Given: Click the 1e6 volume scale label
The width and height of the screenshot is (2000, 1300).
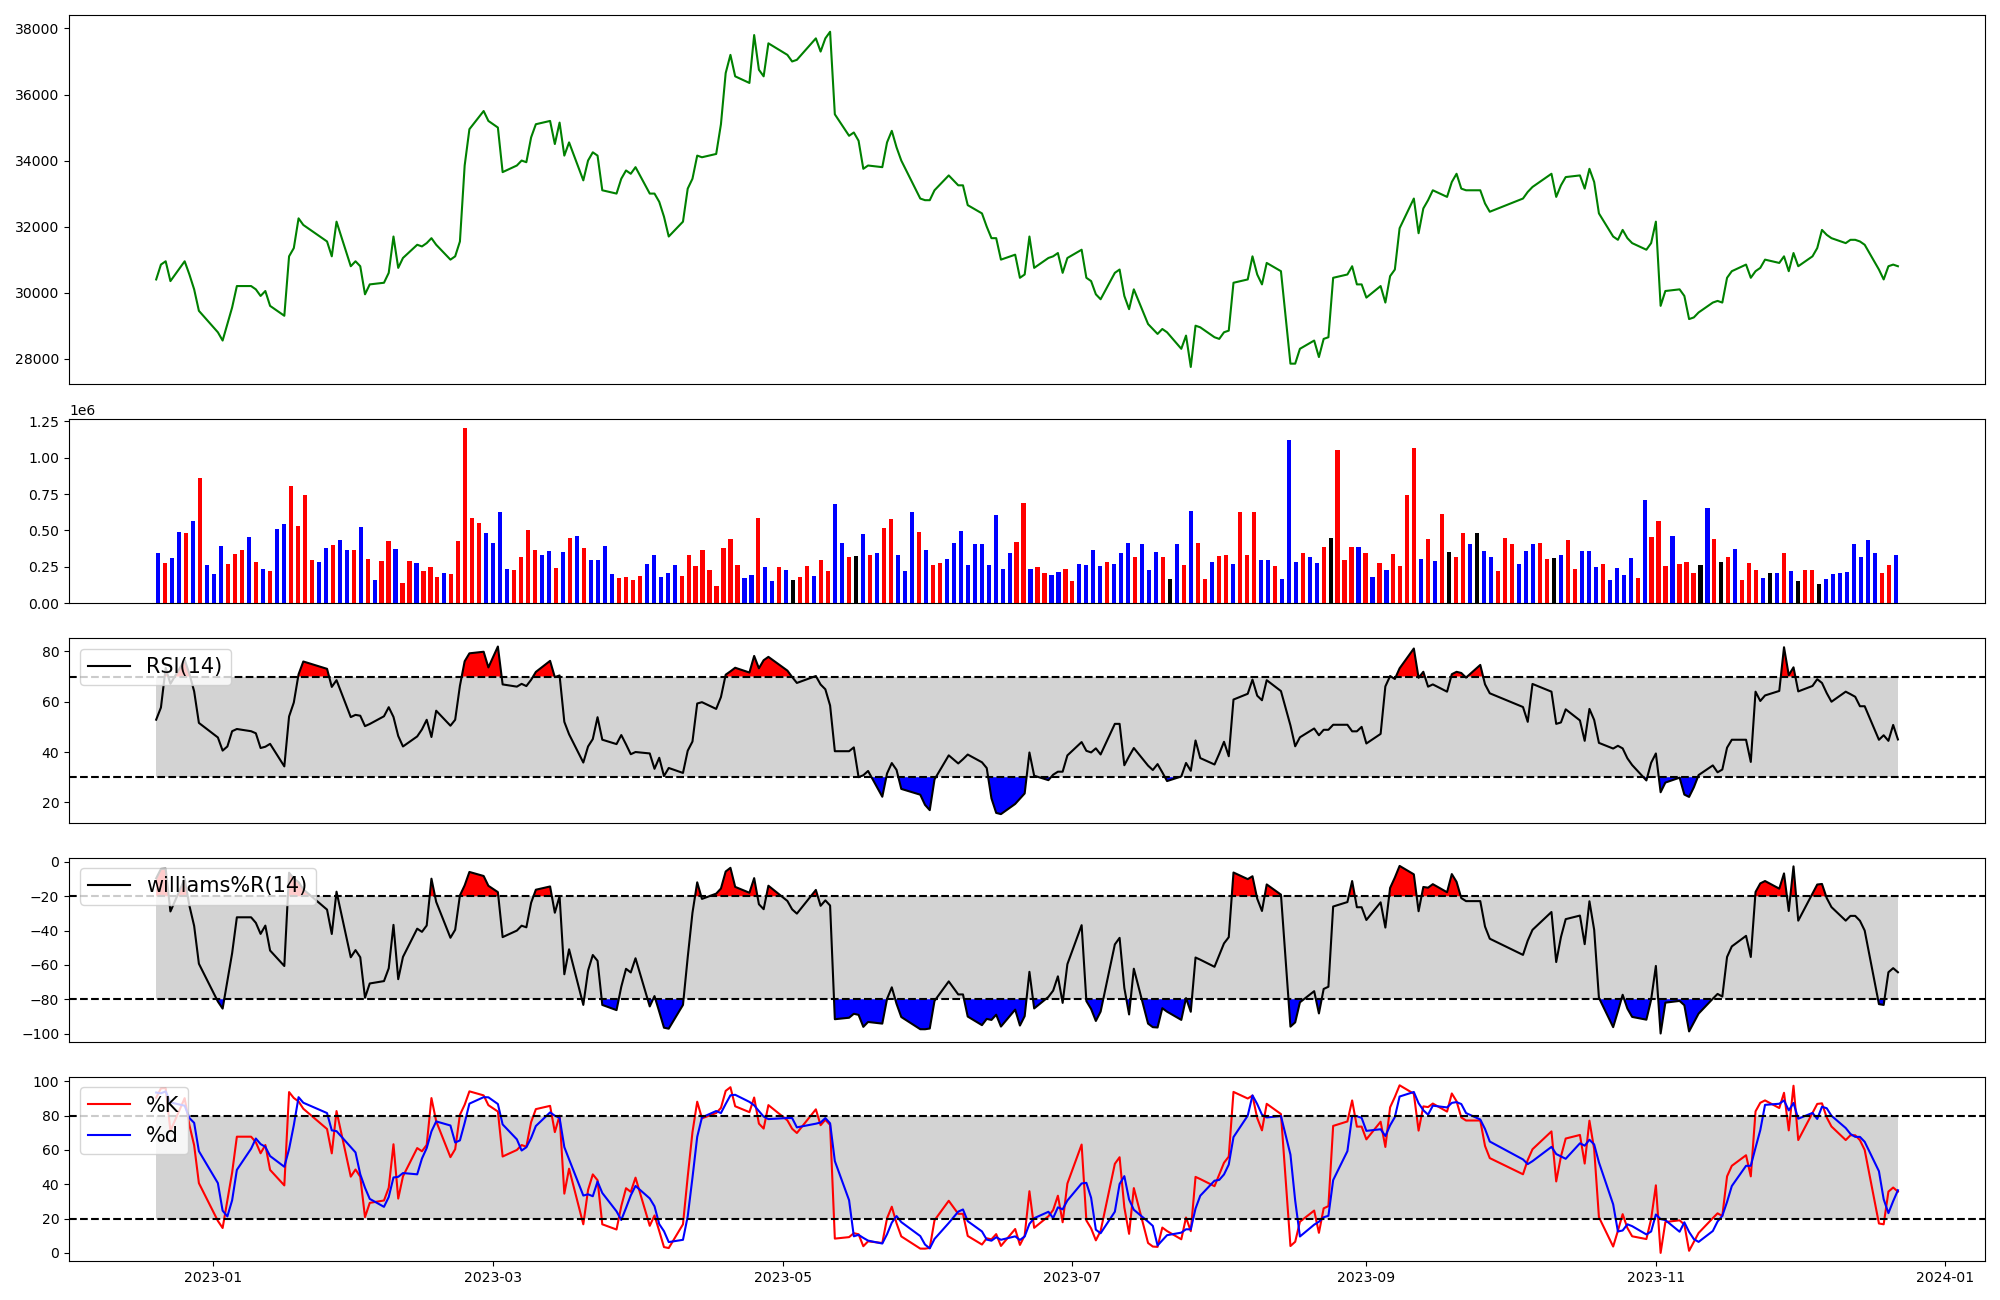Looking at the screenshot, I should pyautogui.click(x=82, y=411).
